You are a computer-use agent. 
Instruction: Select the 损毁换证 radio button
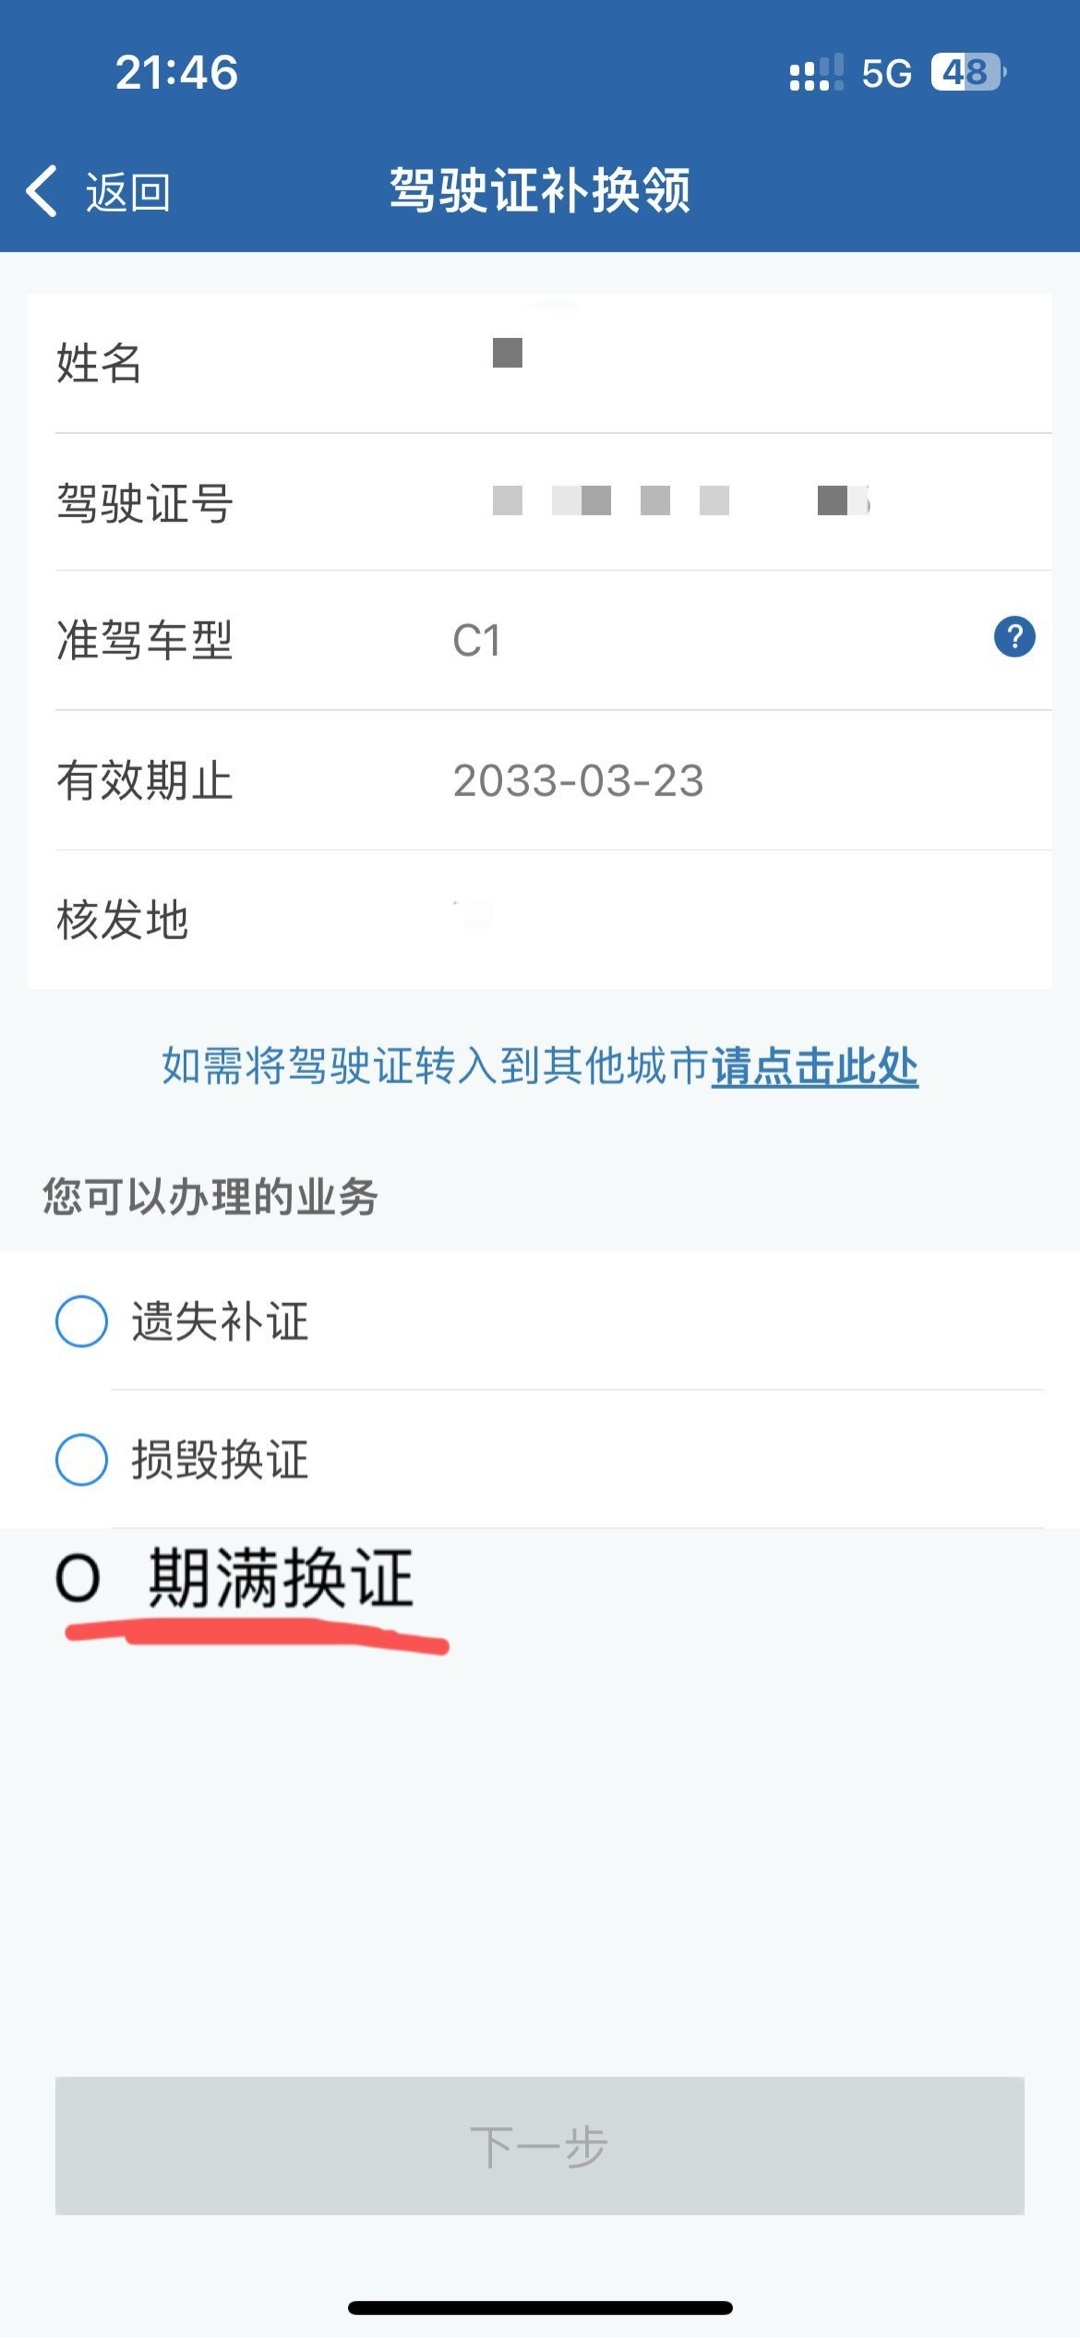pos(82,1459)
